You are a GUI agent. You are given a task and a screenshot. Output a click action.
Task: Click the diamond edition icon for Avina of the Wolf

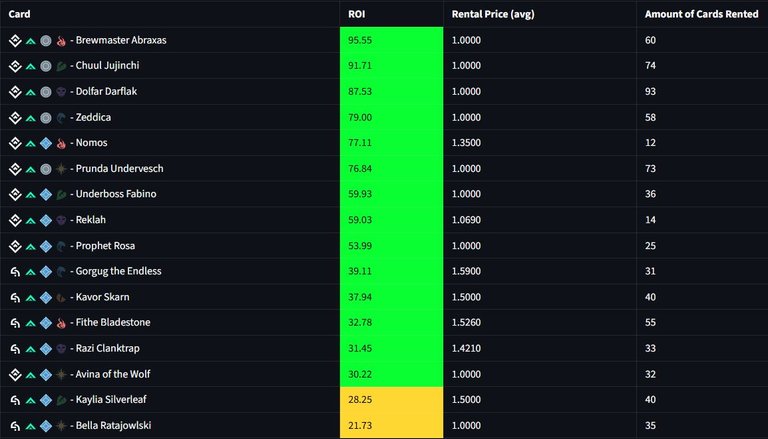point(15,374)
